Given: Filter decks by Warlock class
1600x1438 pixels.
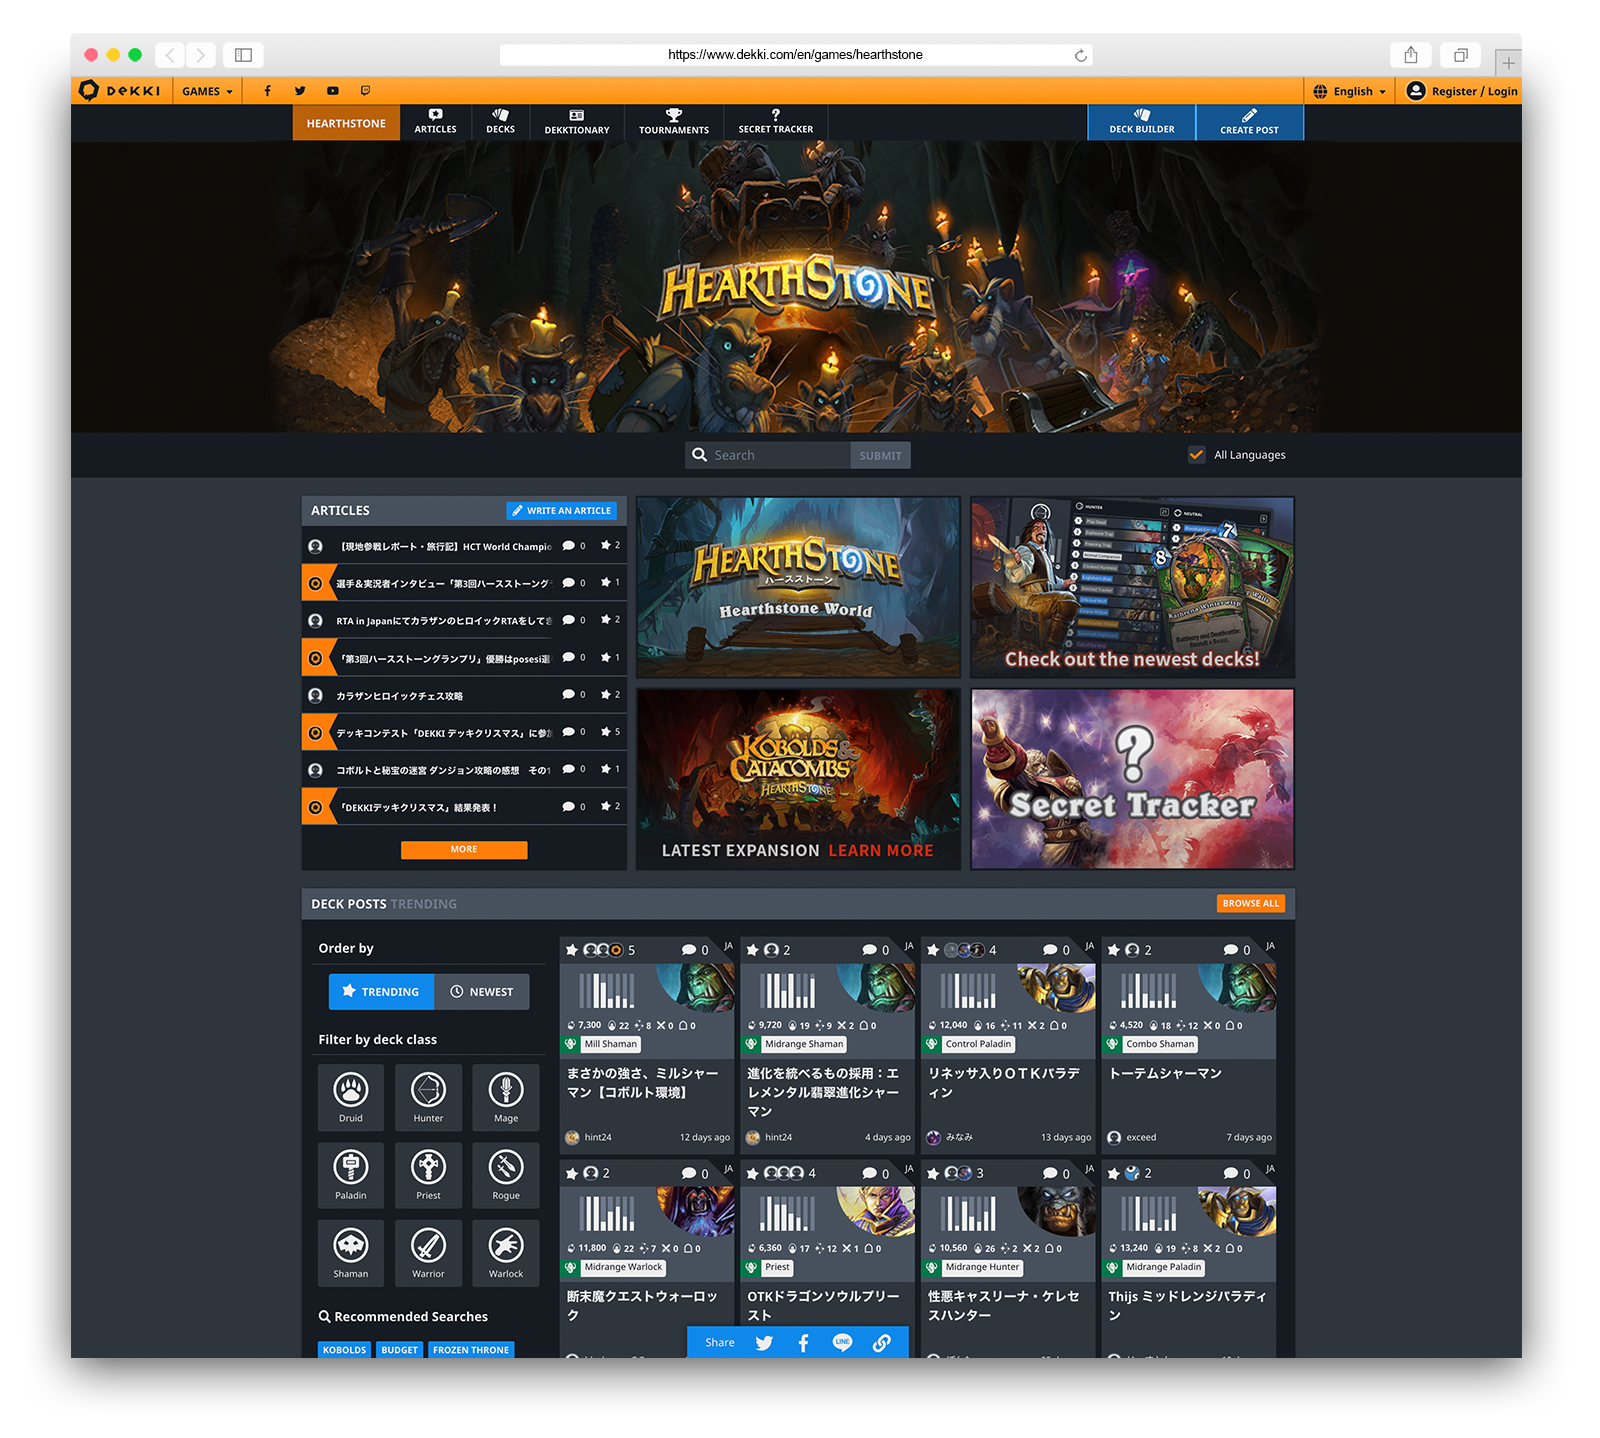Looking at the screenshot, I should pos(506,1253).
